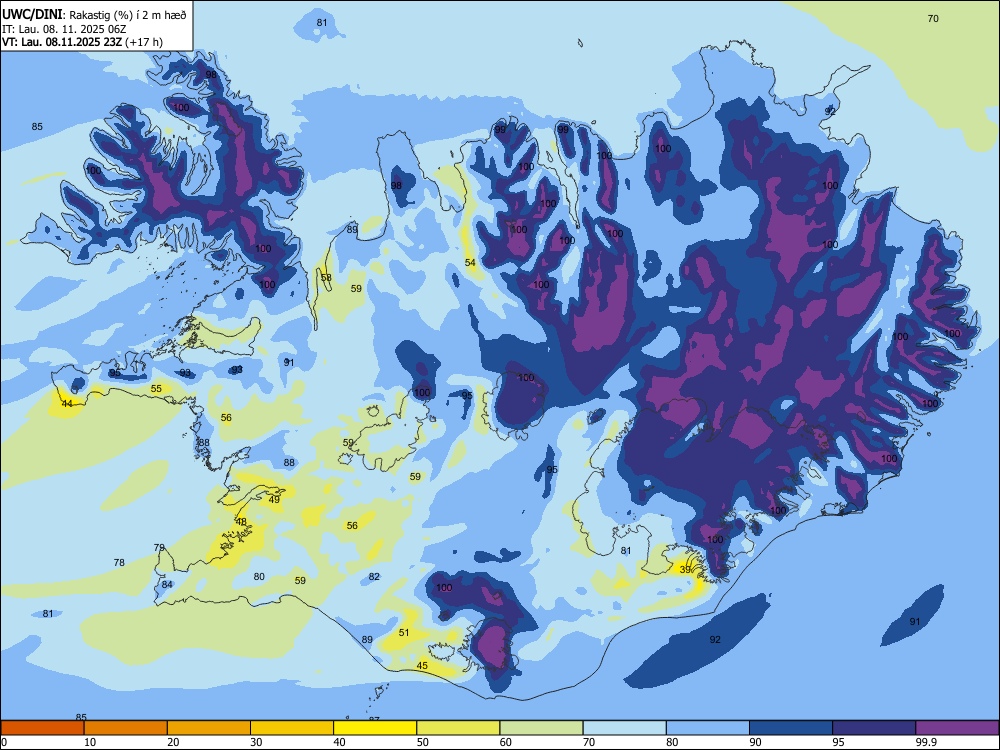Click the '30' legend tick label
Image resolution: width=1000 pixels, height=750 pixels.
(256, 742)
